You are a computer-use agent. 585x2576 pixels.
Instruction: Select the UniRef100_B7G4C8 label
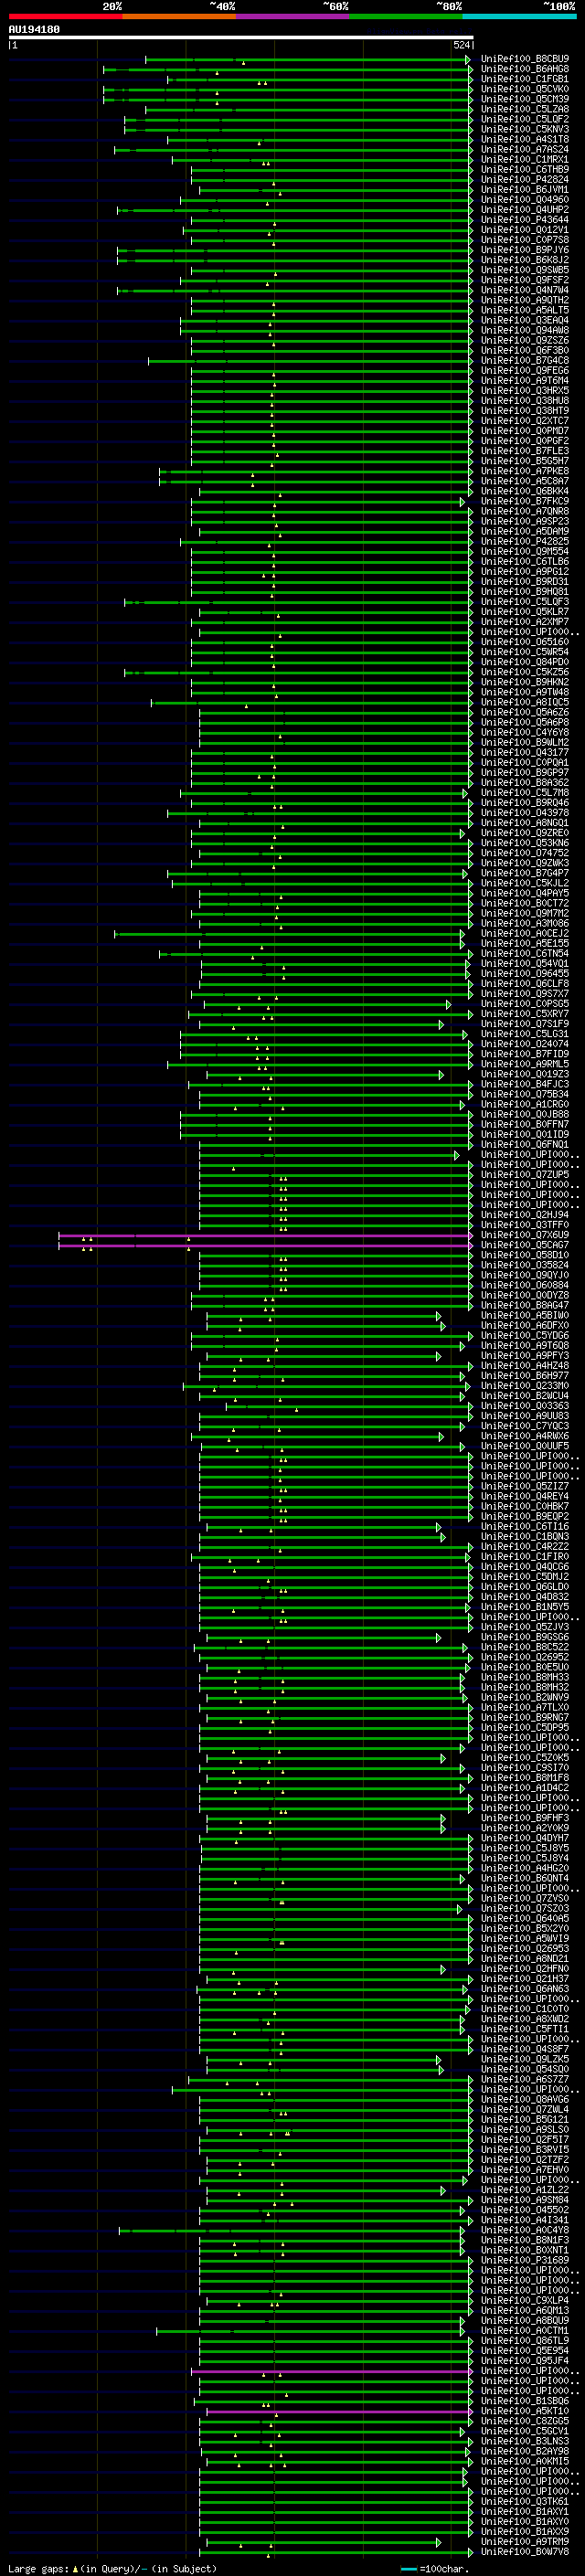click(x=524, y=361)
